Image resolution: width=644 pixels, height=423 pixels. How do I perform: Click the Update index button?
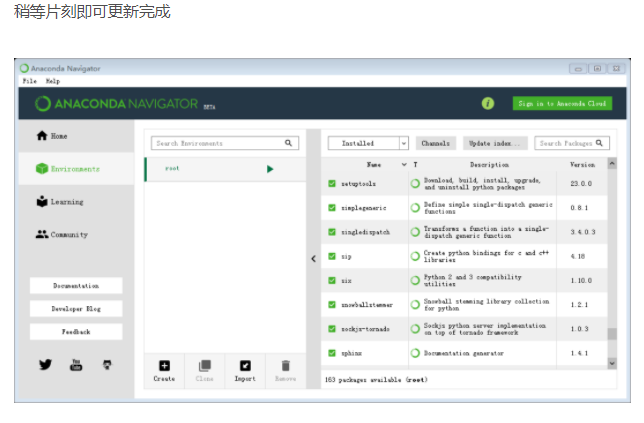[495, 143]
